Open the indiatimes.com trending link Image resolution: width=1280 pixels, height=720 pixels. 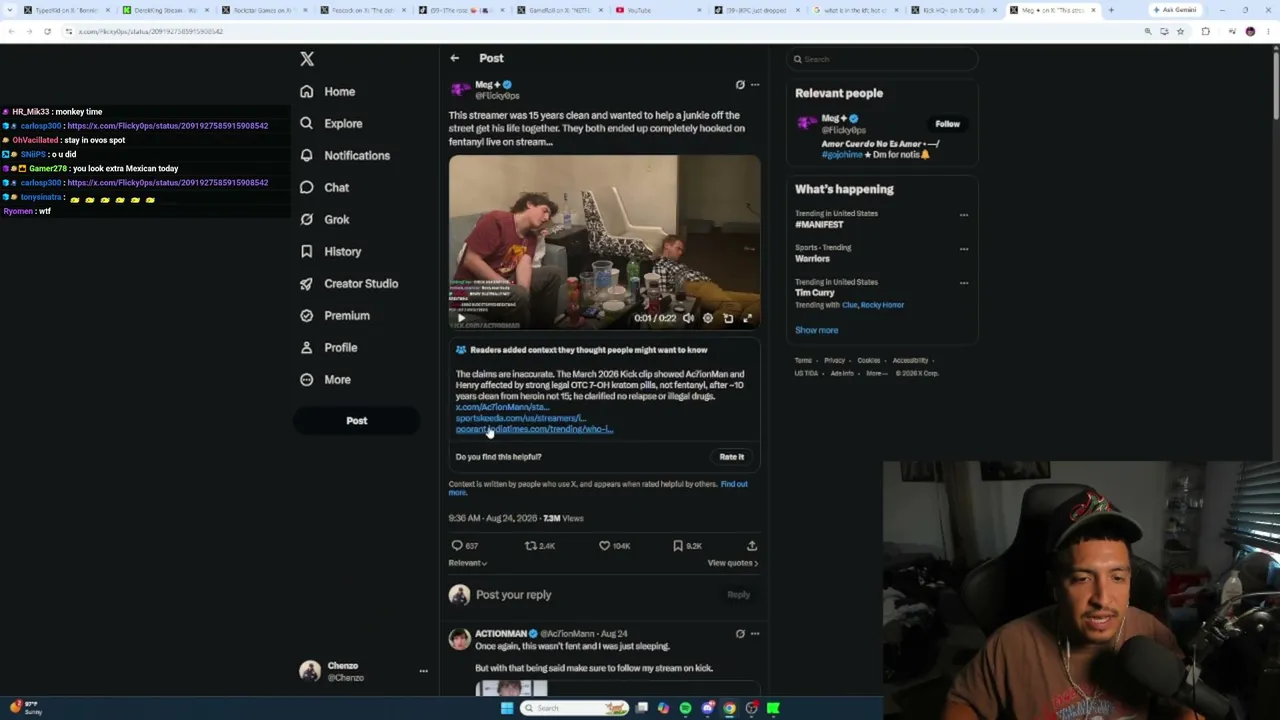tap(534, 429)
